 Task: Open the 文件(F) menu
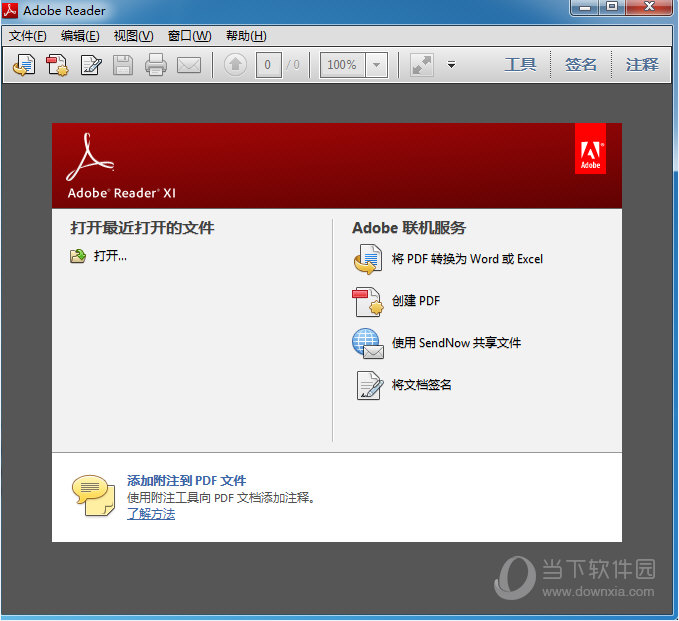28,36
